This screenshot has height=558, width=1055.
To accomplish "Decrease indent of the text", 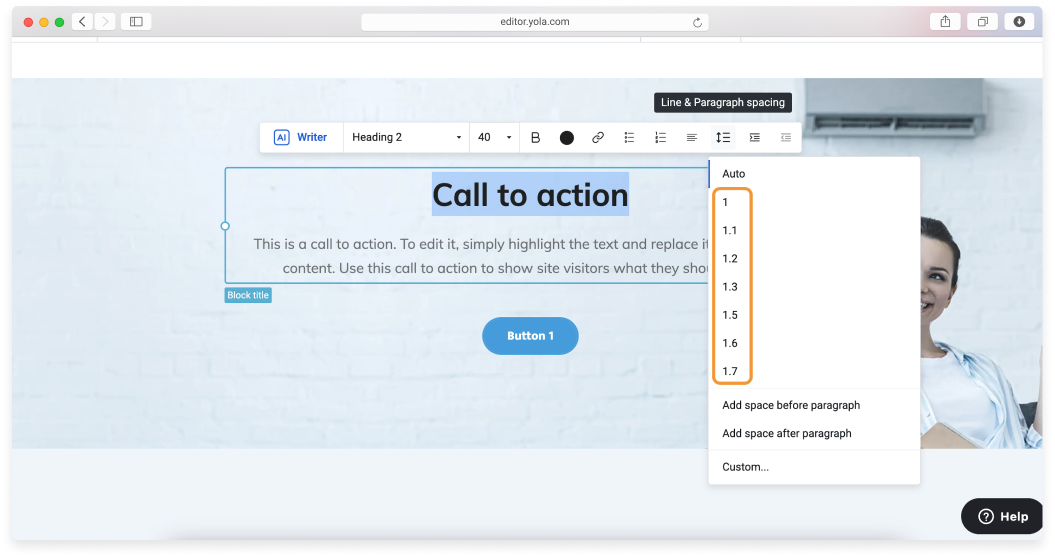I will [x=785, y=137].
